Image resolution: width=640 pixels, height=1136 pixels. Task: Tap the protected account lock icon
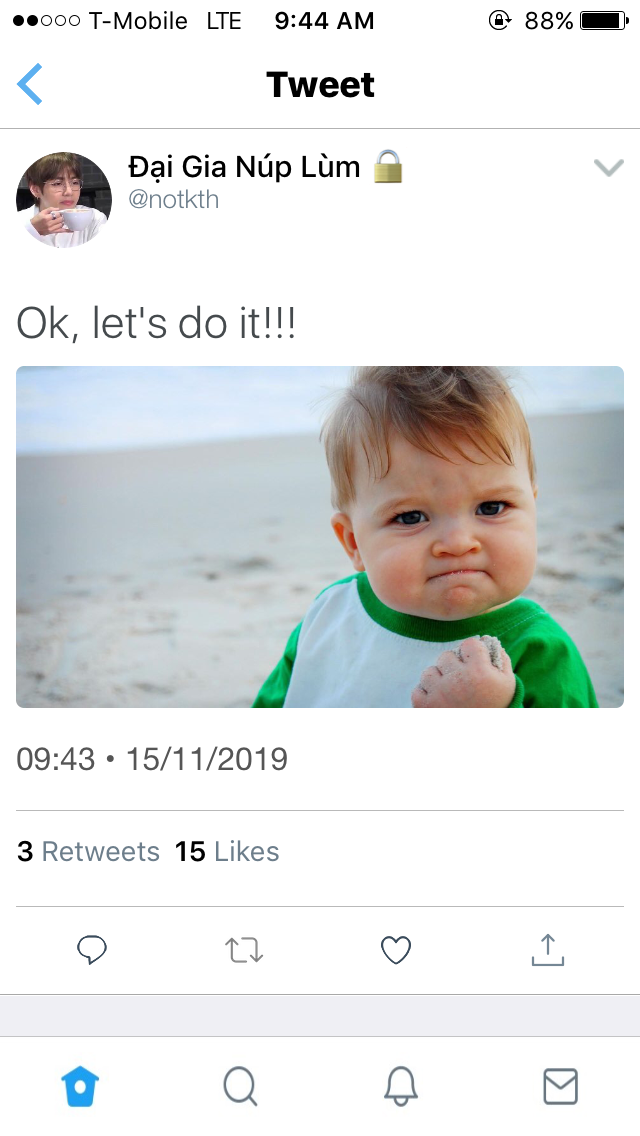[x=388, y=166]
